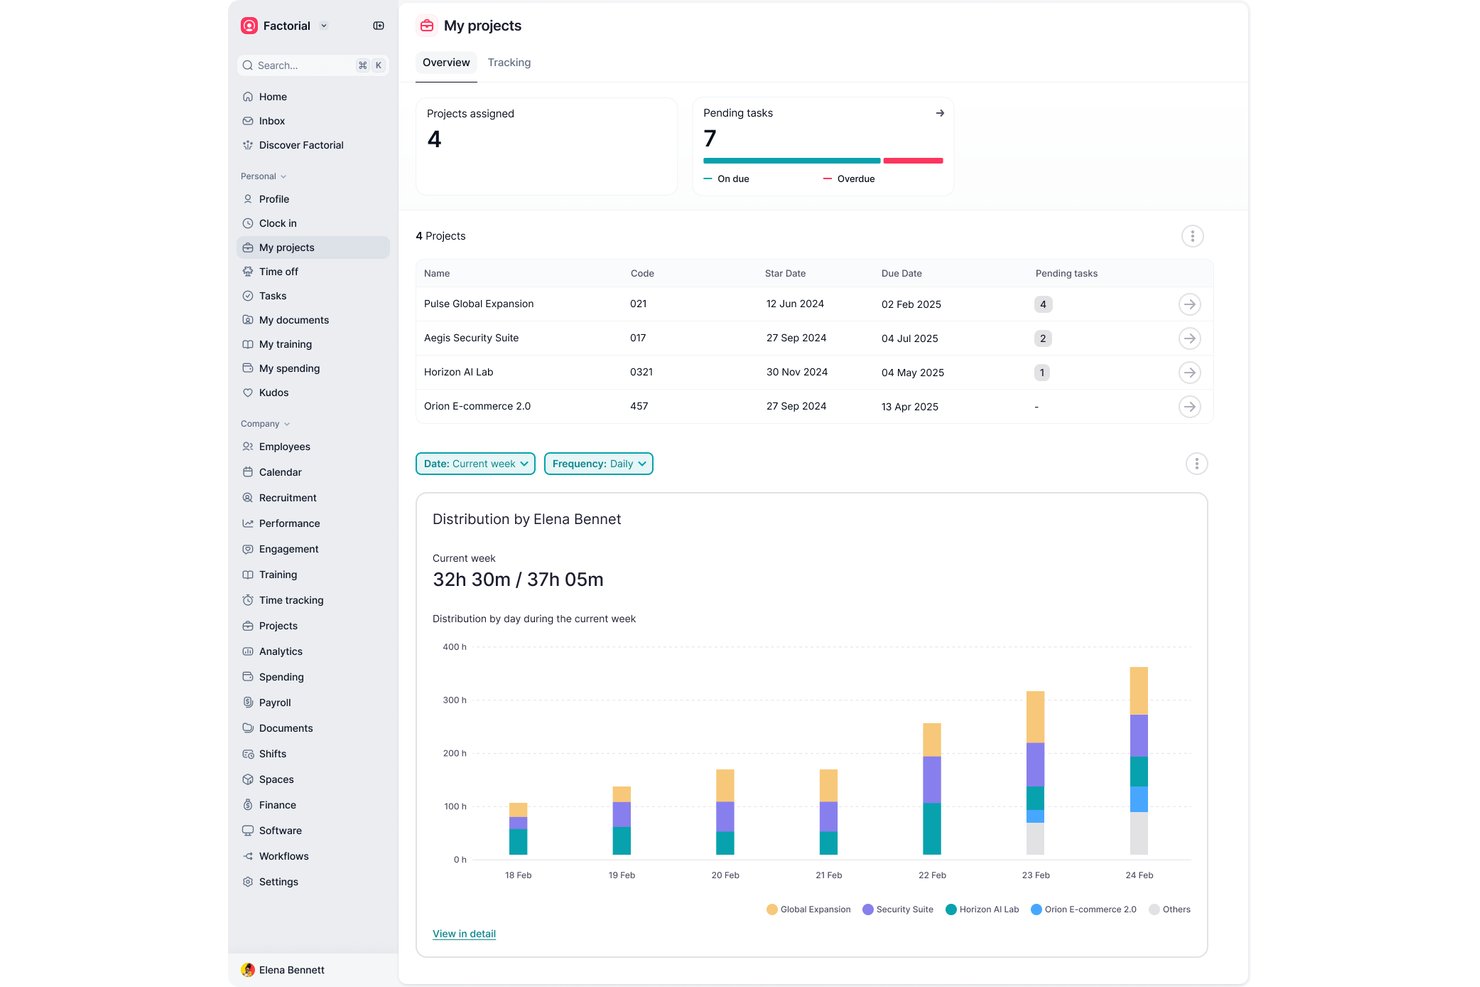The width and height of the screenshot is (1480, 987).
Task: Click the Employees people icon
Action: point(248,447)
